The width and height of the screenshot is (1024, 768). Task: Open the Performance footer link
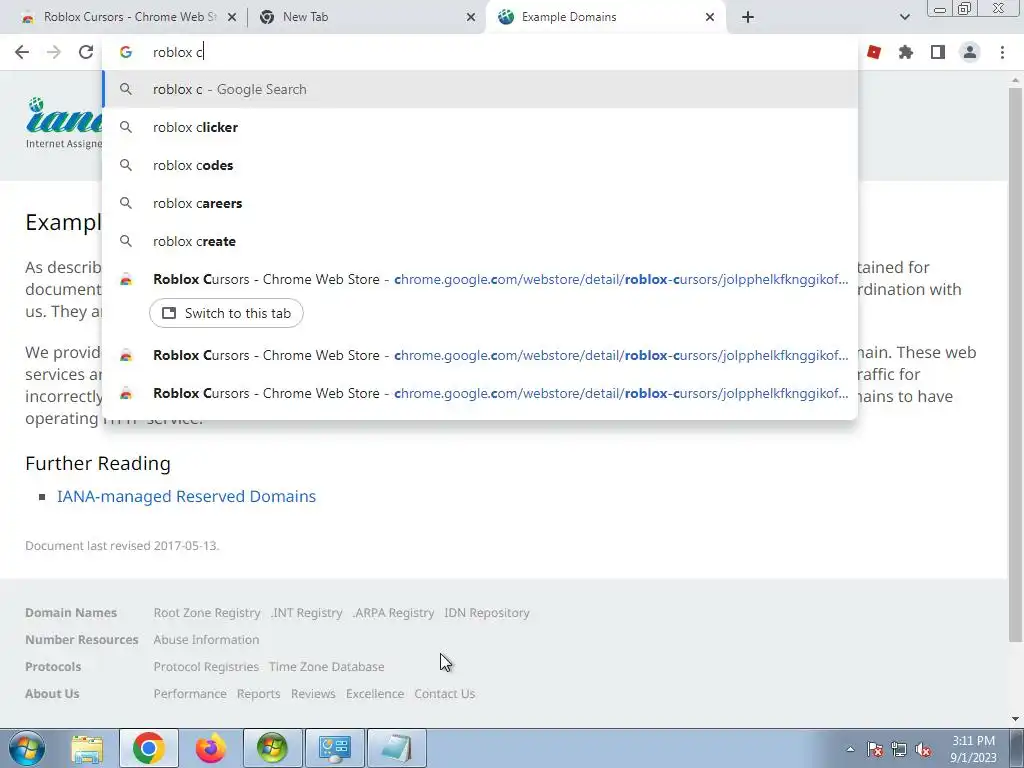pos(190,694)
